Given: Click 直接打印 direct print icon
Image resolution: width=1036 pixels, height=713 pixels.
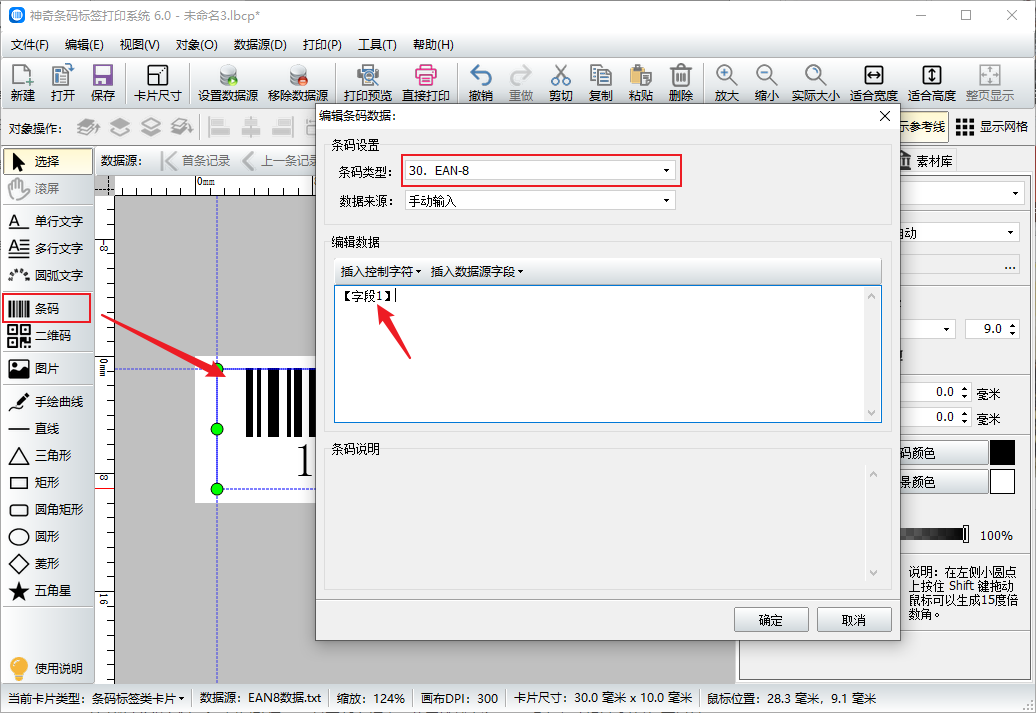Looking at the screenshot, I should (x=426, y=83).
